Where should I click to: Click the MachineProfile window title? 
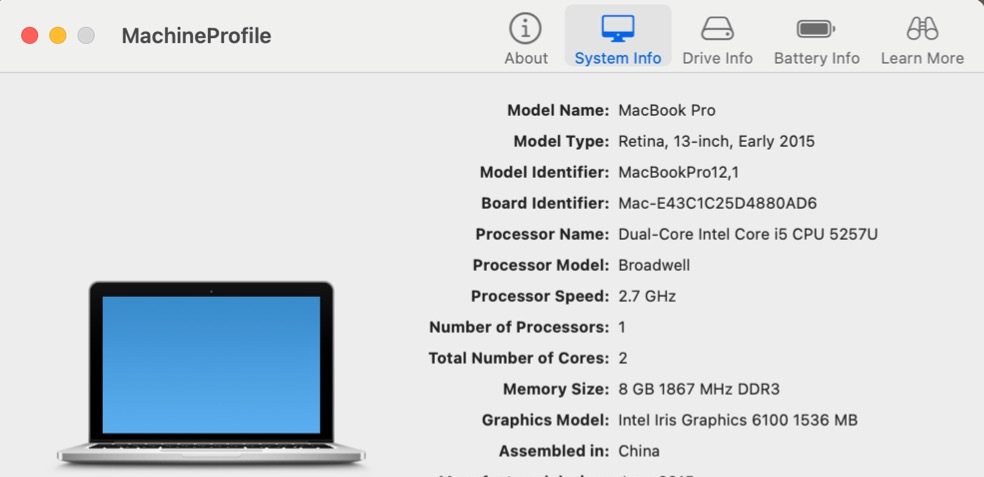pyautogui.click(x=196, y=36)
